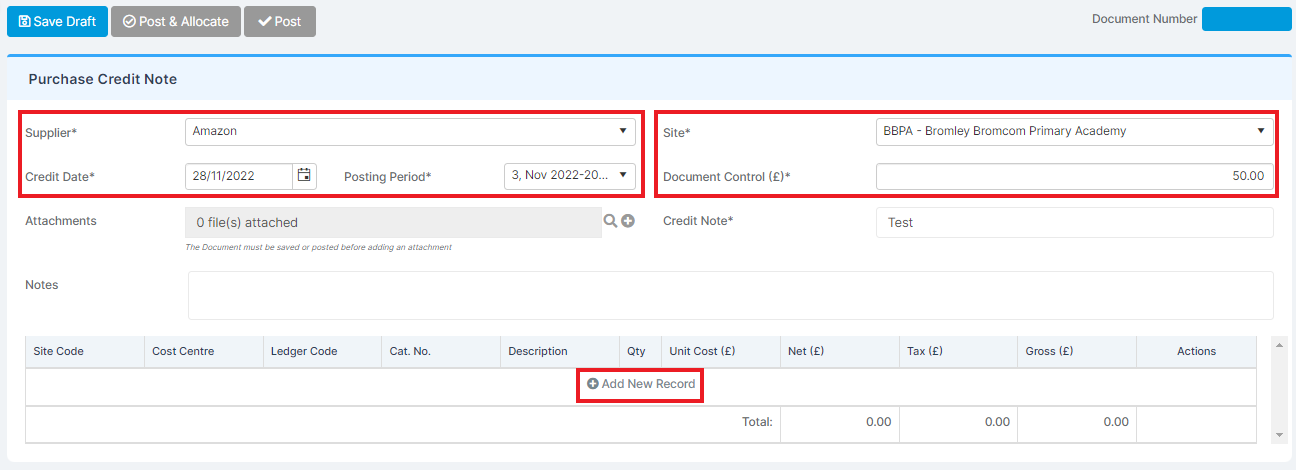The height and width of the screenshot is (470, 1296).
Task: Click the Document Control amount field
Action: pyautogui.click(x=1075, y=176)
